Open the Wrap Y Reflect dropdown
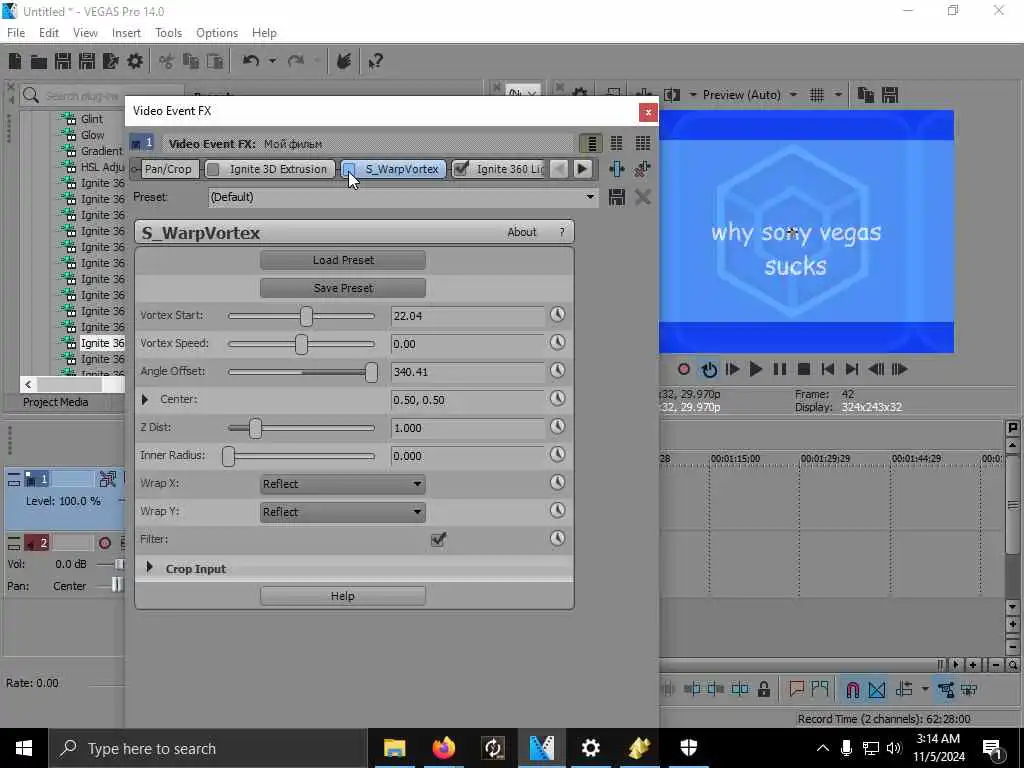The width and height of the screenshot is (1024, 768). coord(342,512)
